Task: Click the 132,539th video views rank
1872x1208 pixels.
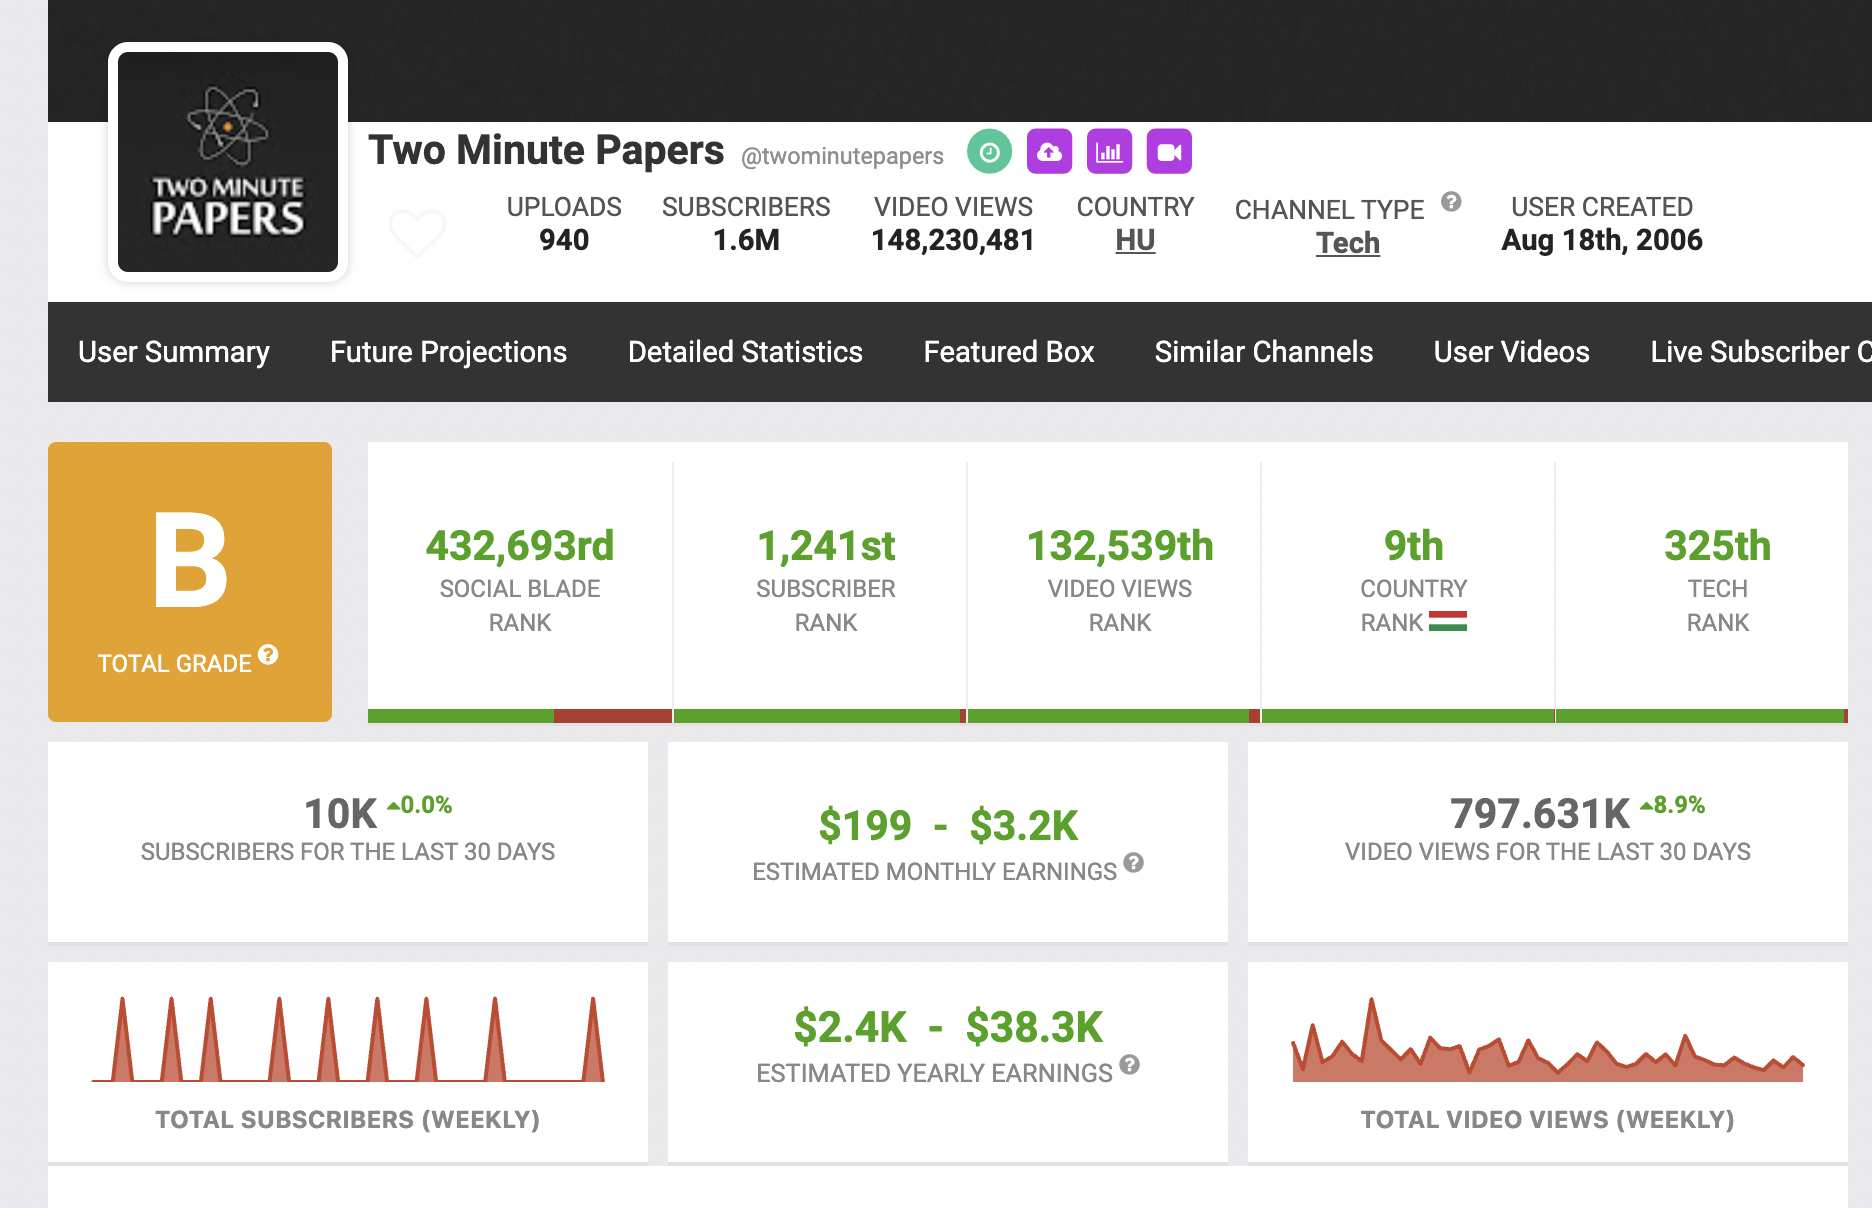Action: click(x=1120, y=546)
